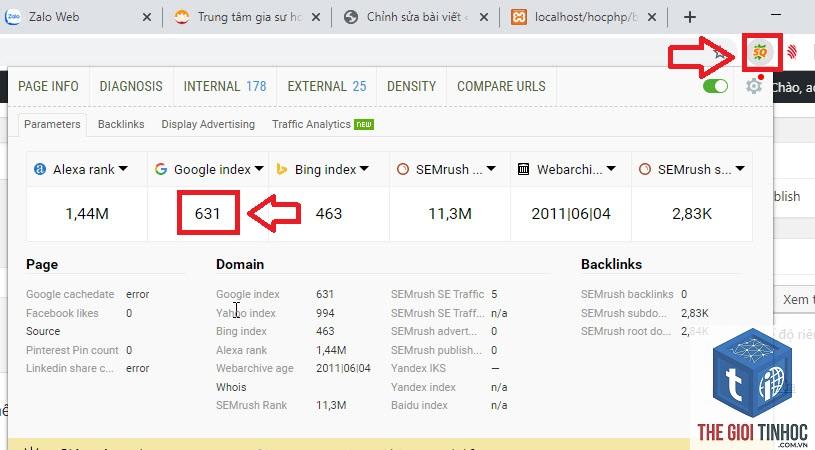This screenshot has width=815, height=450.
Task: Close the Zalo Web tab
Action: click(147, 17)
